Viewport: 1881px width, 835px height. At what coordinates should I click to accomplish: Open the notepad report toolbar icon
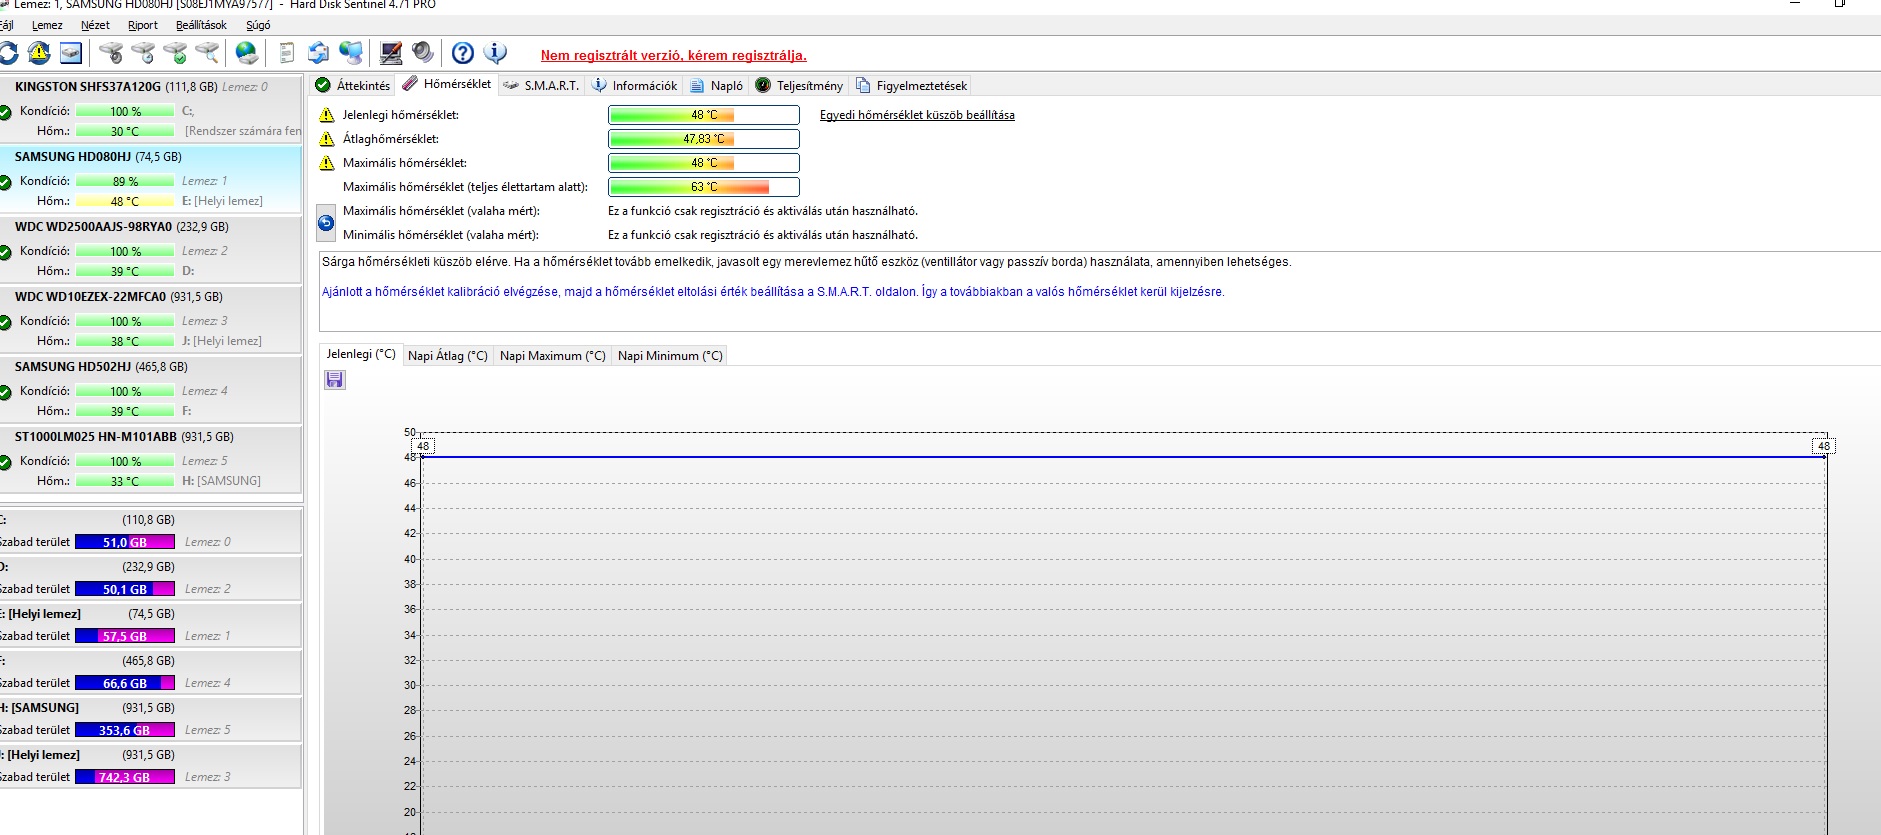pyautogui.click(x=287, y=53)
